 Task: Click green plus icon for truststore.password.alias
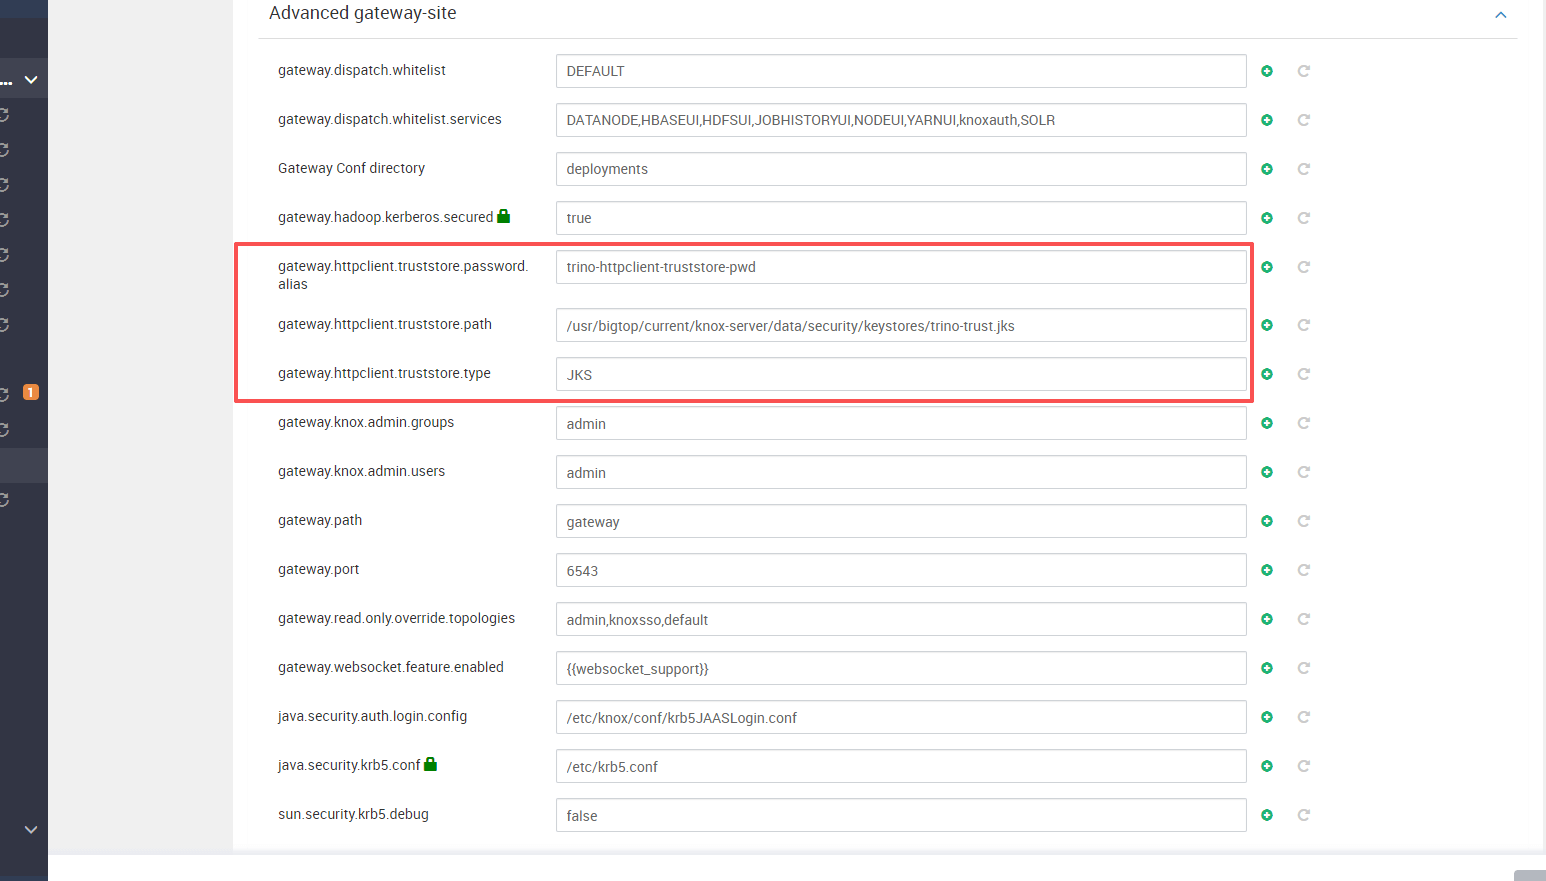[x=1267, y=267]
